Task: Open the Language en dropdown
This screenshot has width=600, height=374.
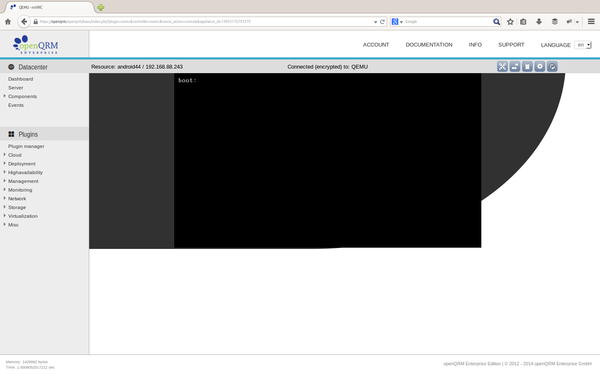Action: coord(583,45)
